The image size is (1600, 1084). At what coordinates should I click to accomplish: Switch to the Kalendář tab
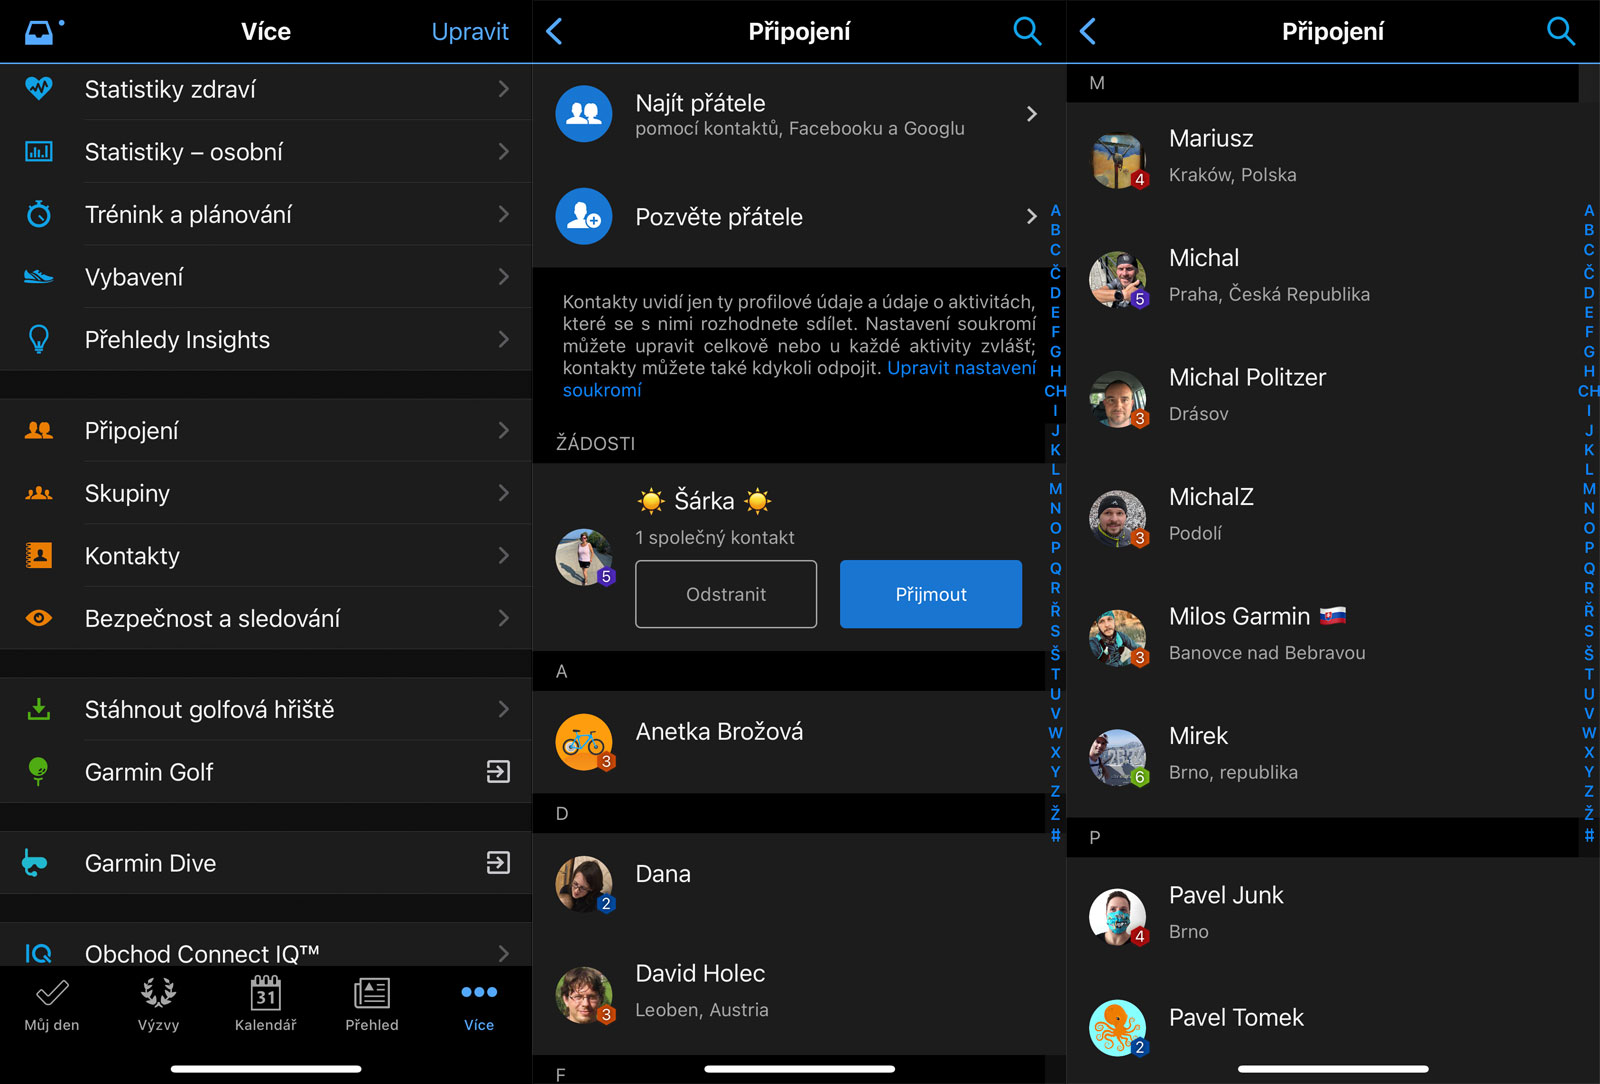click(x=265, y=1003)
